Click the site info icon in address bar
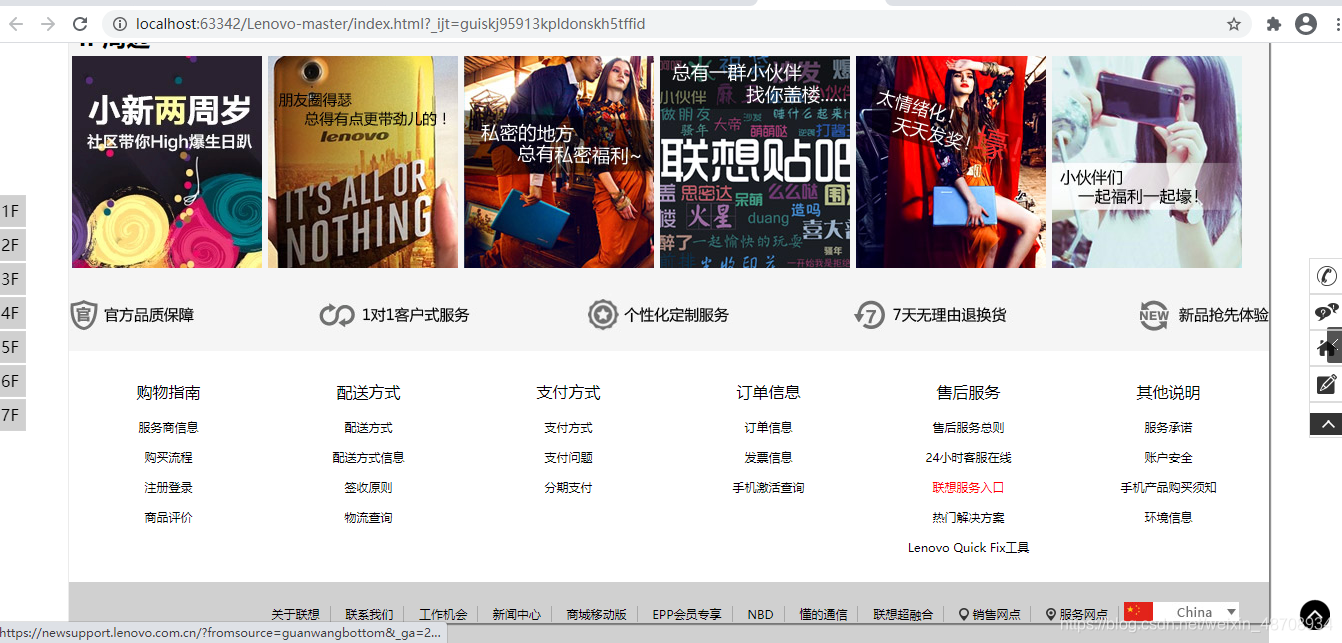The width and height of the screenshot is (1342, 643). [120, 24]
